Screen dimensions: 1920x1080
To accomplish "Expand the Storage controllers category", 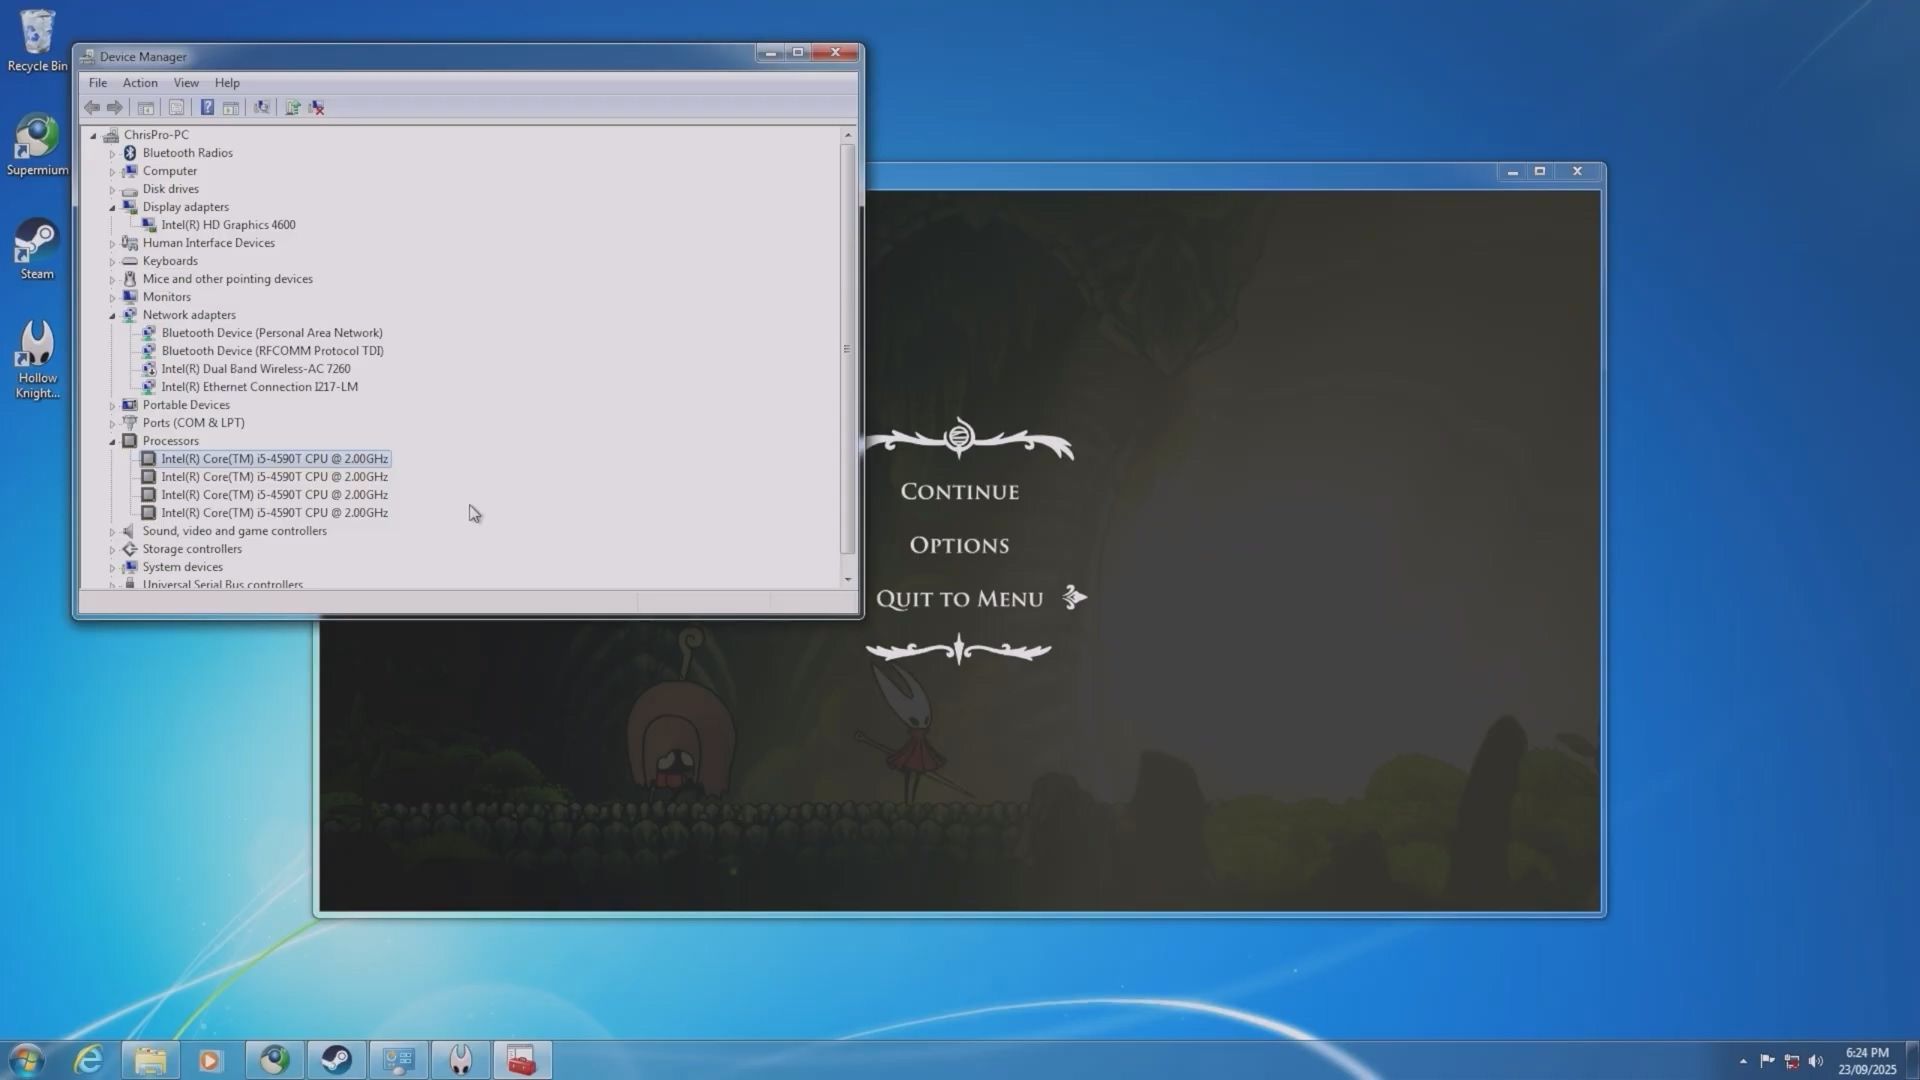I will tap(112, 550).
